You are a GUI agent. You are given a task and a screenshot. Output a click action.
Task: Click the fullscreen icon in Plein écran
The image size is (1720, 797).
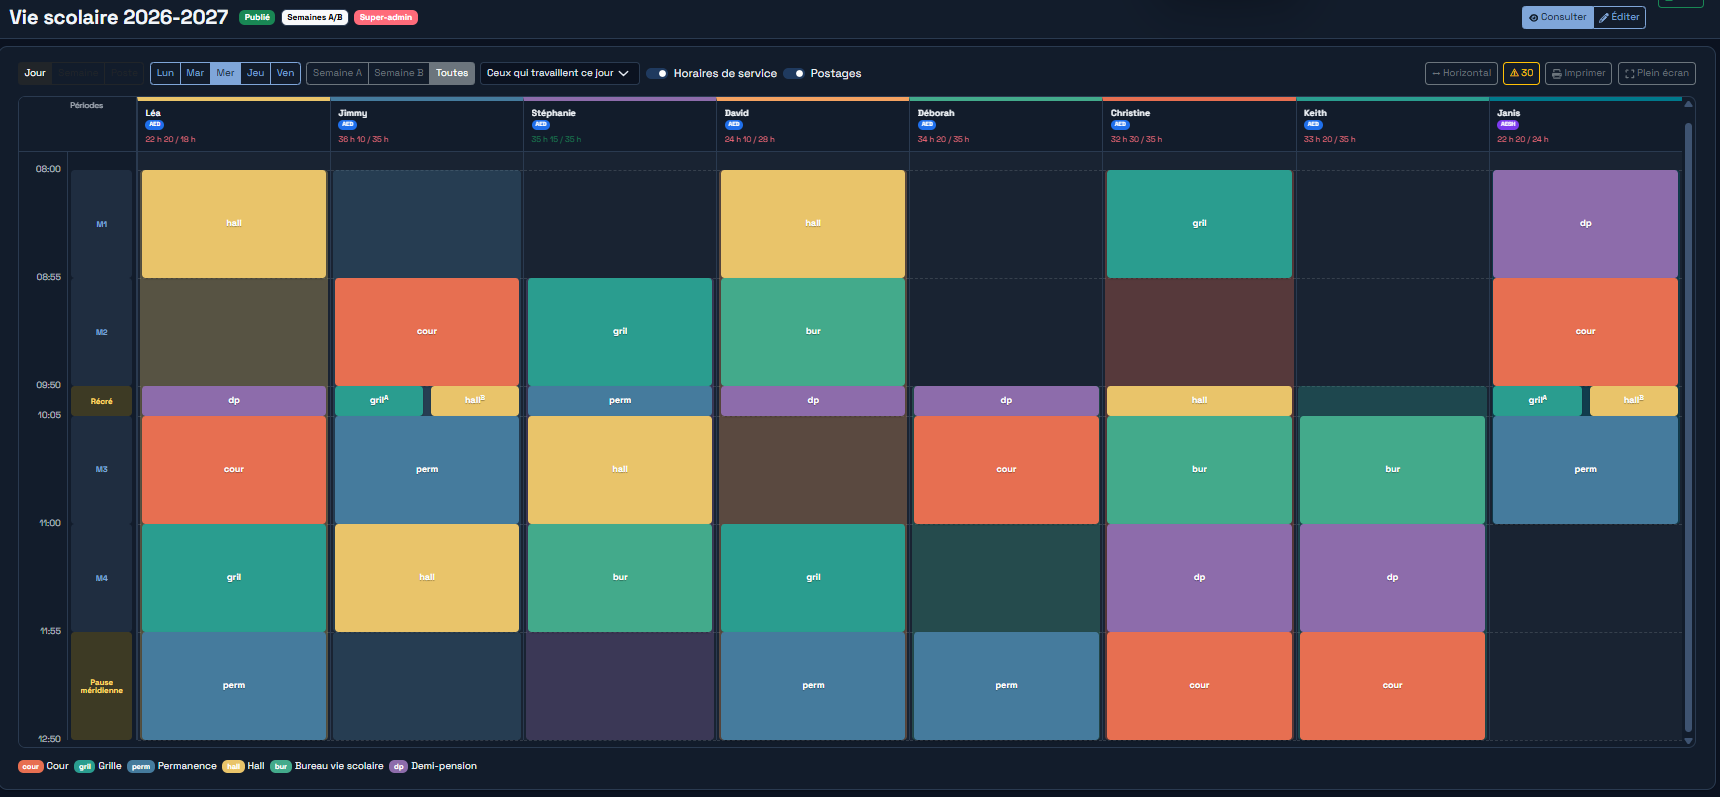[x=1630, y=74]
